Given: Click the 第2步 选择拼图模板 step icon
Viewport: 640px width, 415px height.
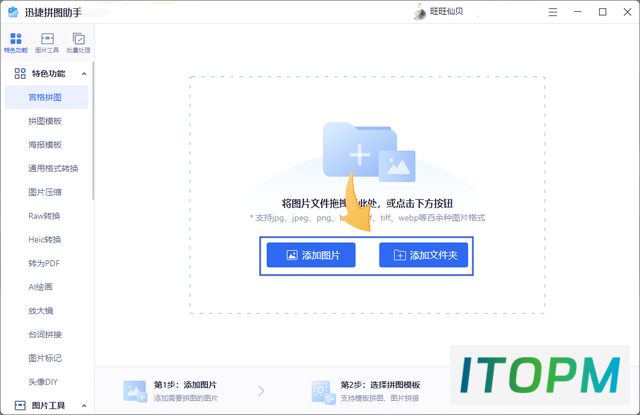Looking at the screenshot, I should [x=323, y=392].
